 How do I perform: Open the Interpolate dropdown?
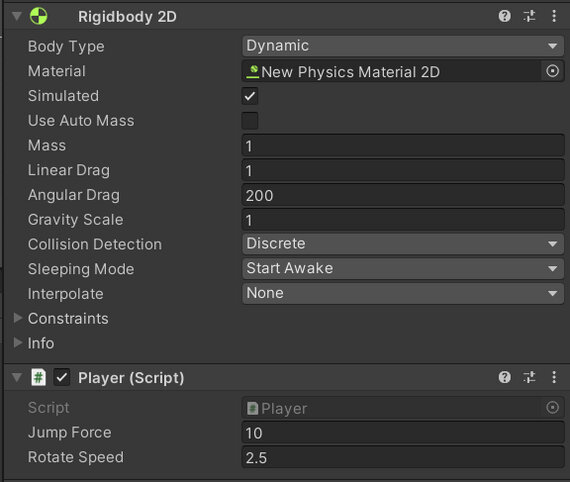[403, 293]
